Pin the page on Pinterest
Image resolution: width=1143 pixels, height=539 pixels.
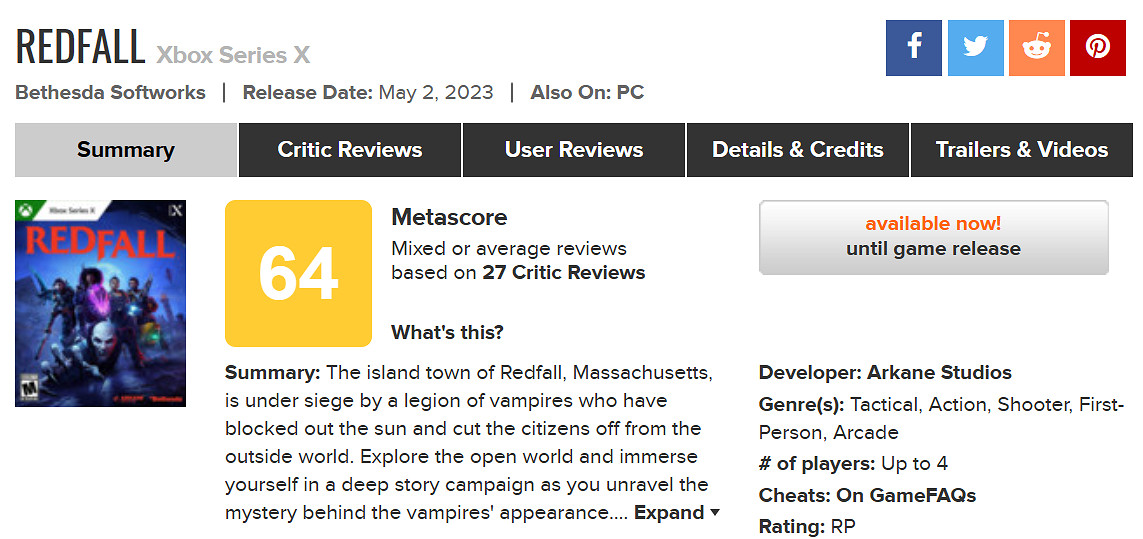pyautogui.click(x=1098, y=47)
